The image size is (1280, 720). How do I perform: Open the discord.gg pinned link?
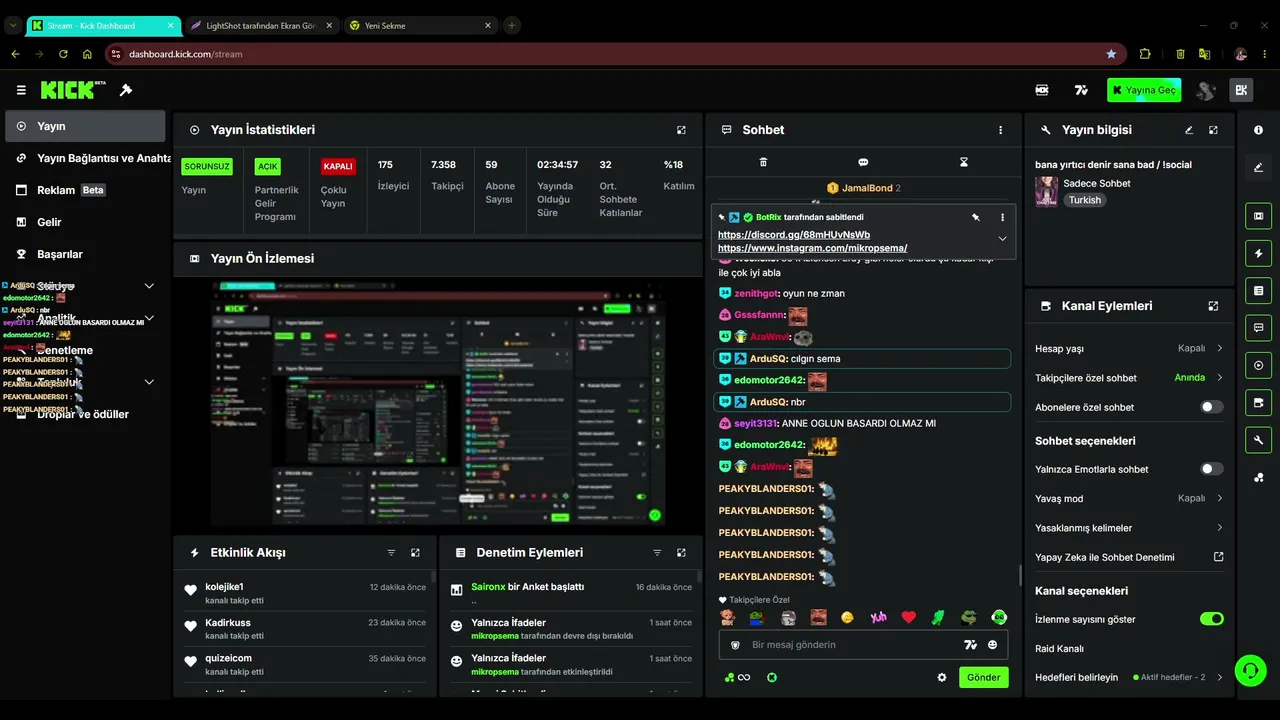794,235
